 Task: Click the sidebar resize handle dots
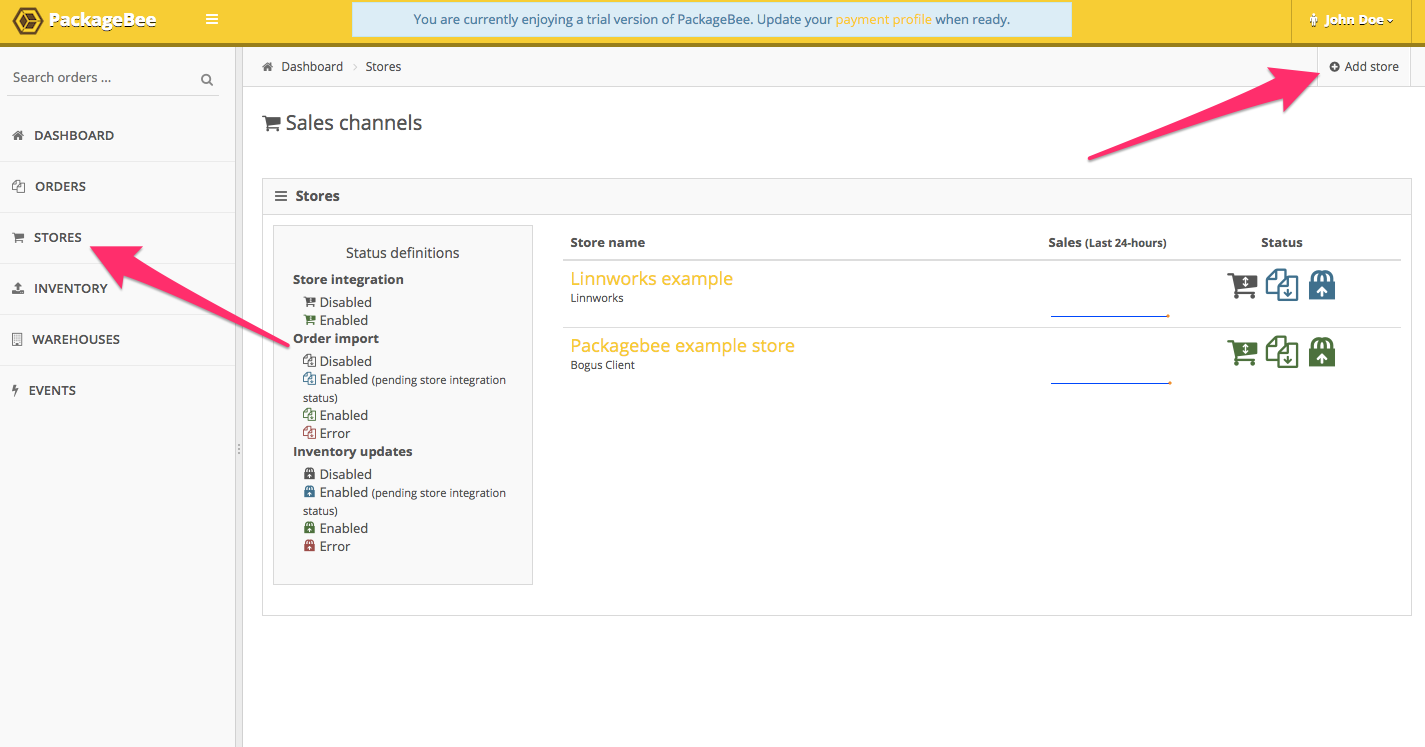click(x=239, y=449)
